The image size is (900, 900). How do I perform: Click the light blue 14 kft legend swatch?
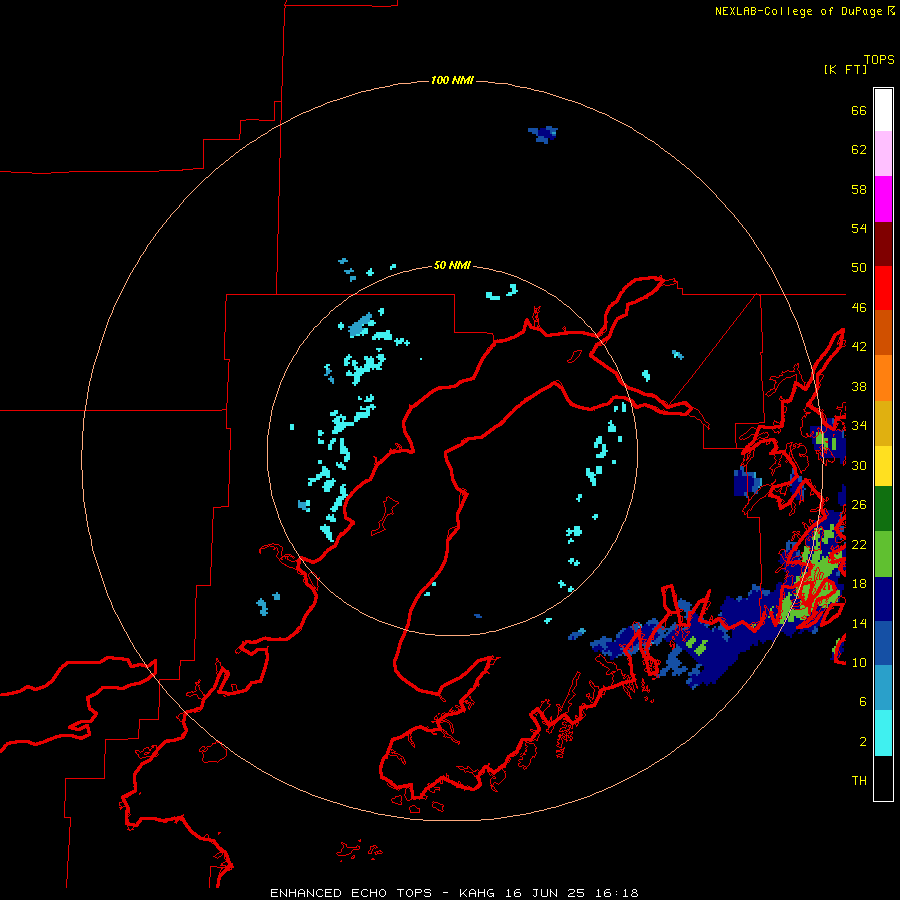[x=883, y=688]
